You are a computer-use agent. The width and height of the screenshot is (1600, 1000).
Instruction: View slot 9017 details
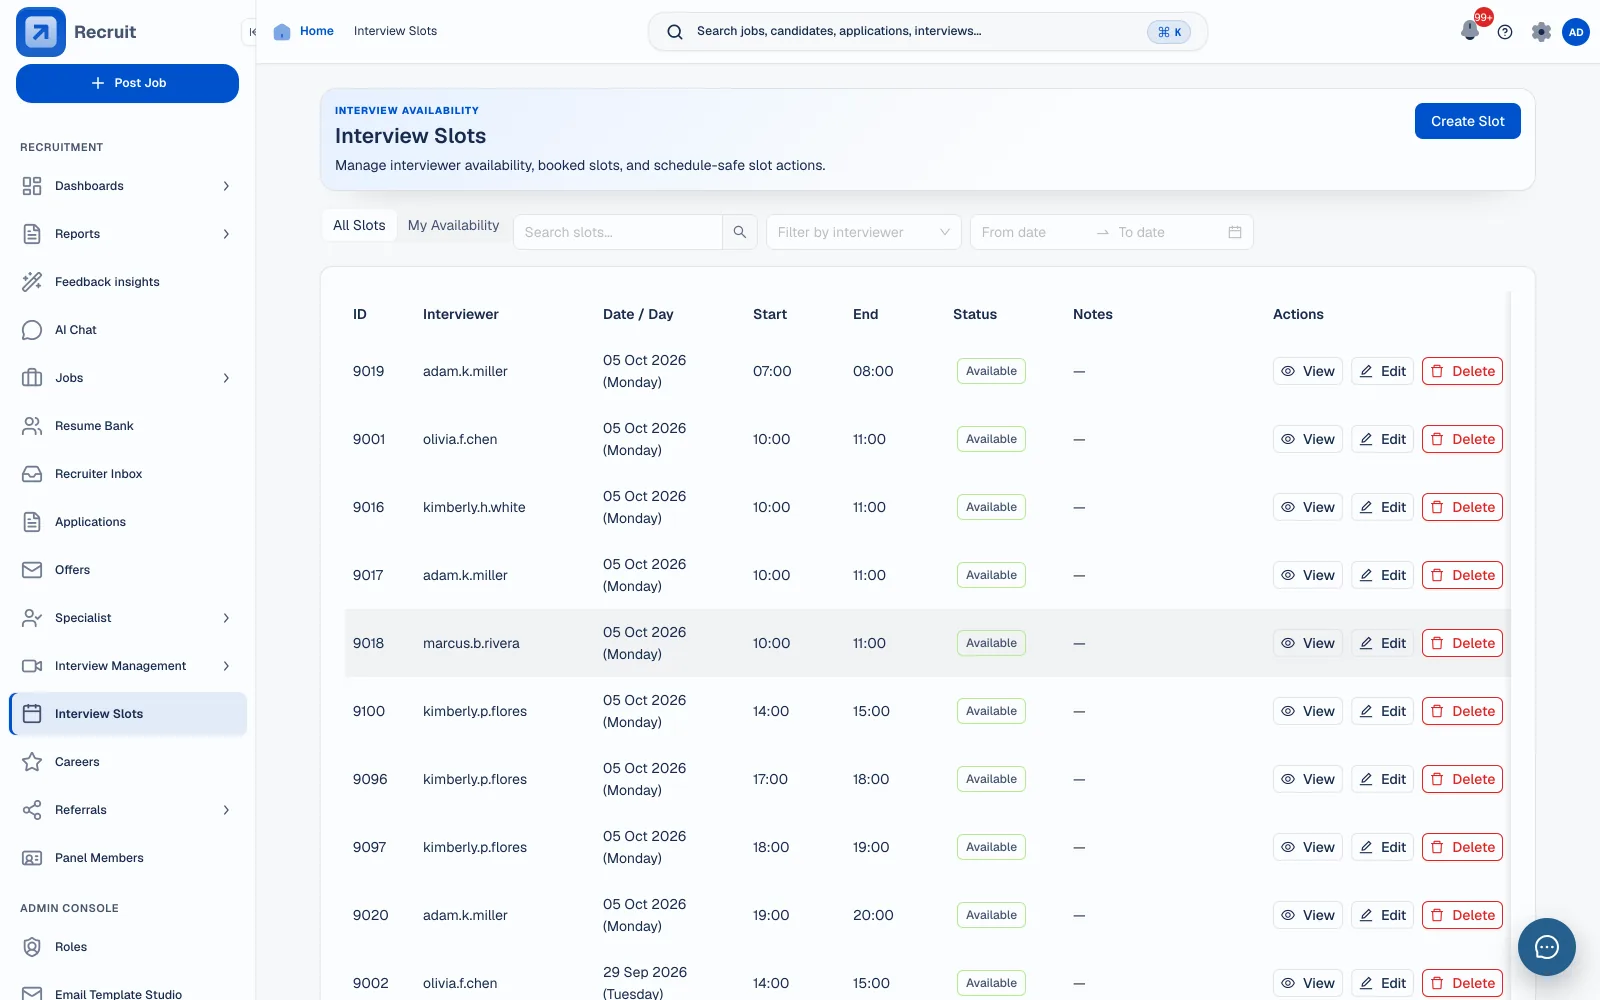1307,575
